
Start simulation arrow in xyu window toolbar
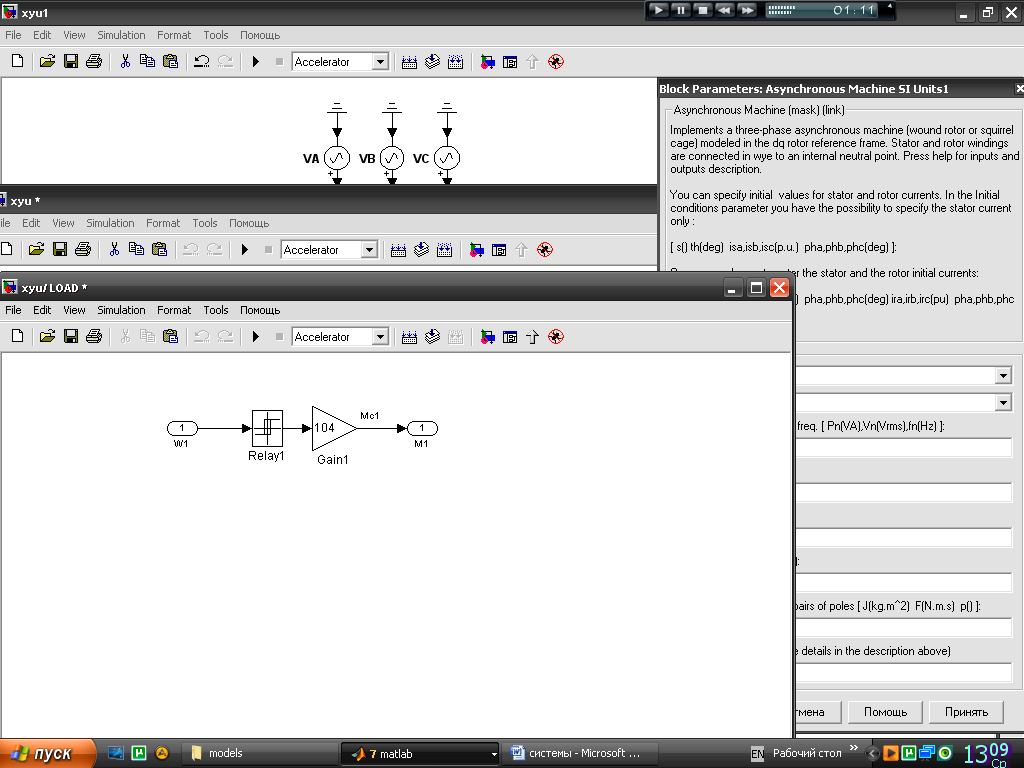[x=244, y=249]
